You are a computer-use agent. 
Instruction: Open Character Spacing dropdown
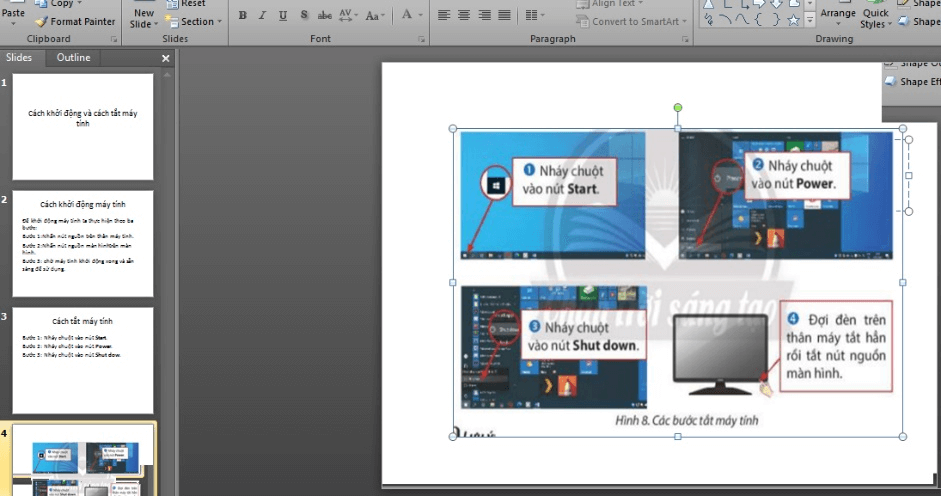coord(347,16)
